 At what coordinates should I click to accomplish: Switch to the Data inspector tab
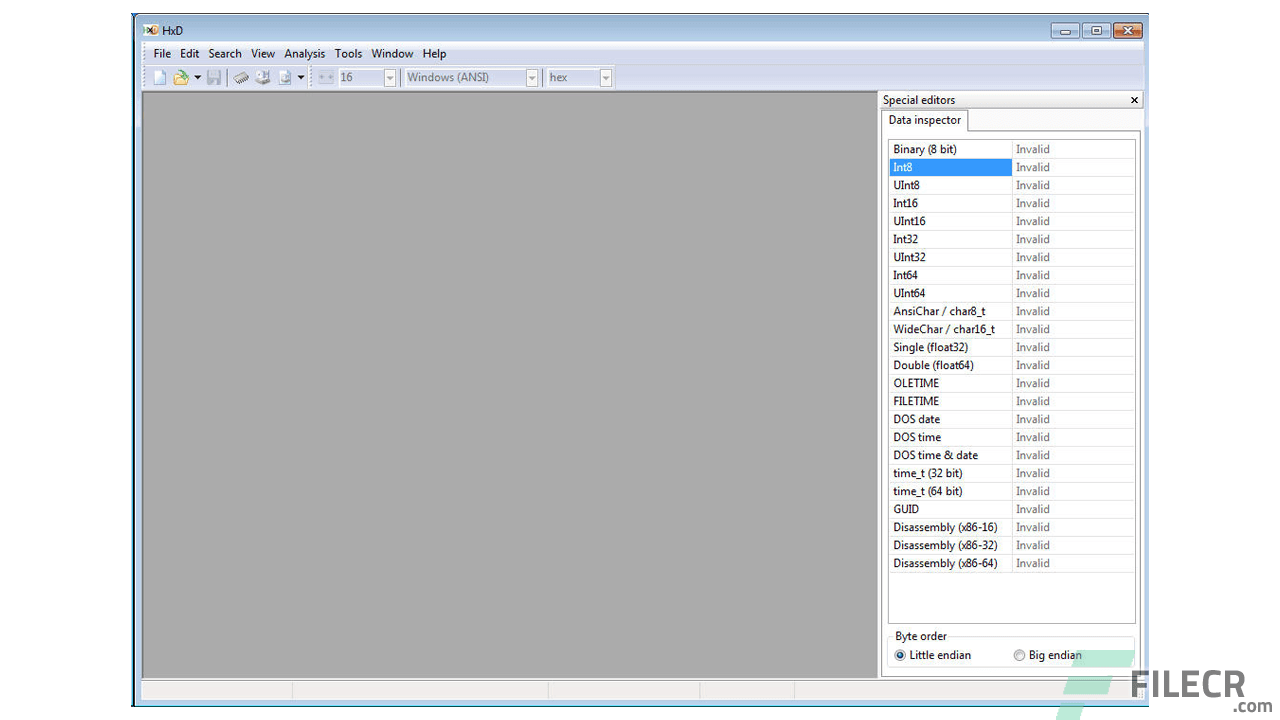[924, 120]
